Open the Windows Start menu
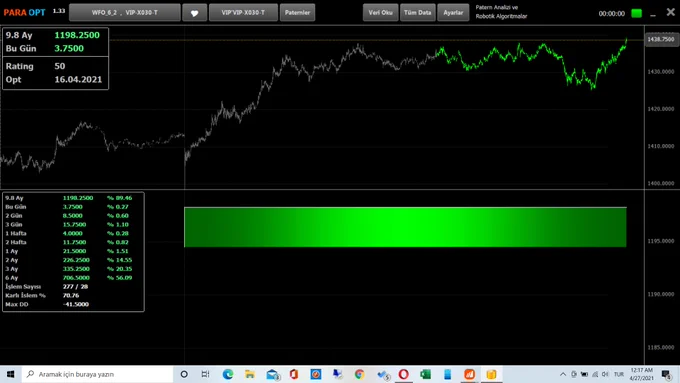Screen dimensions: 680x383 pyautogui.click(x=10, y=374)
